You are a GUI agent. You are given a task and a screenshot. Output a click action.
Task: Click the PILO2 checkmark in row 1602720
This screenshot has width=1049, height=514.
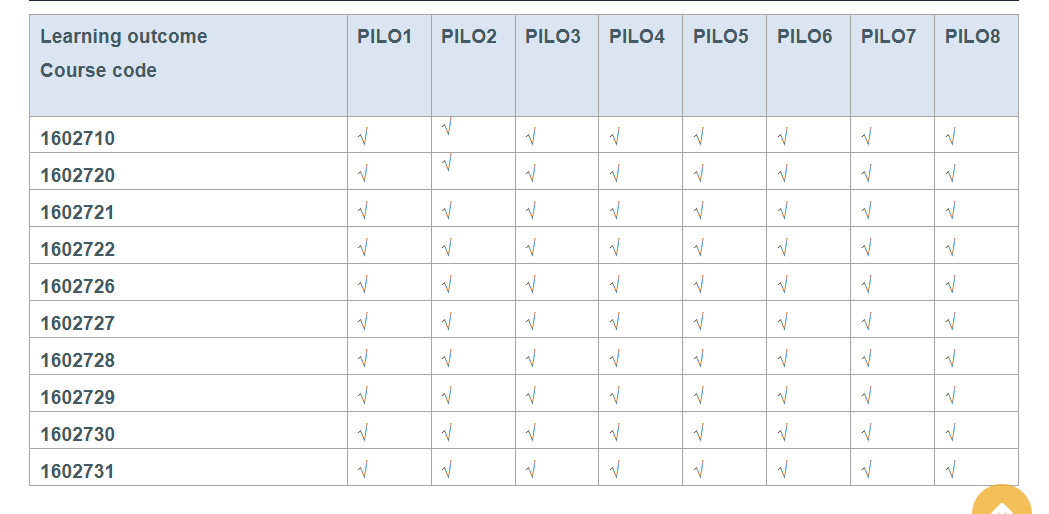447,162
